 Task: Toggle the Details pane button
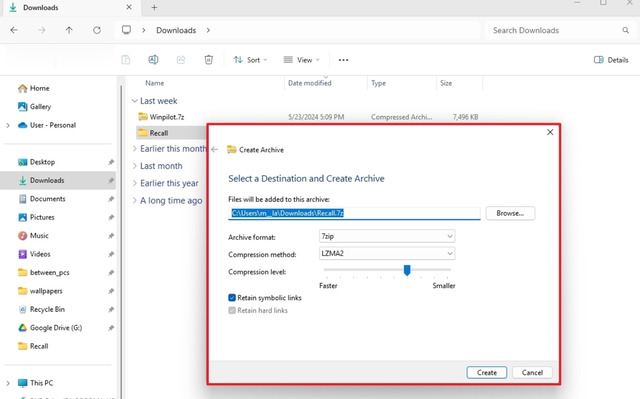611,60
